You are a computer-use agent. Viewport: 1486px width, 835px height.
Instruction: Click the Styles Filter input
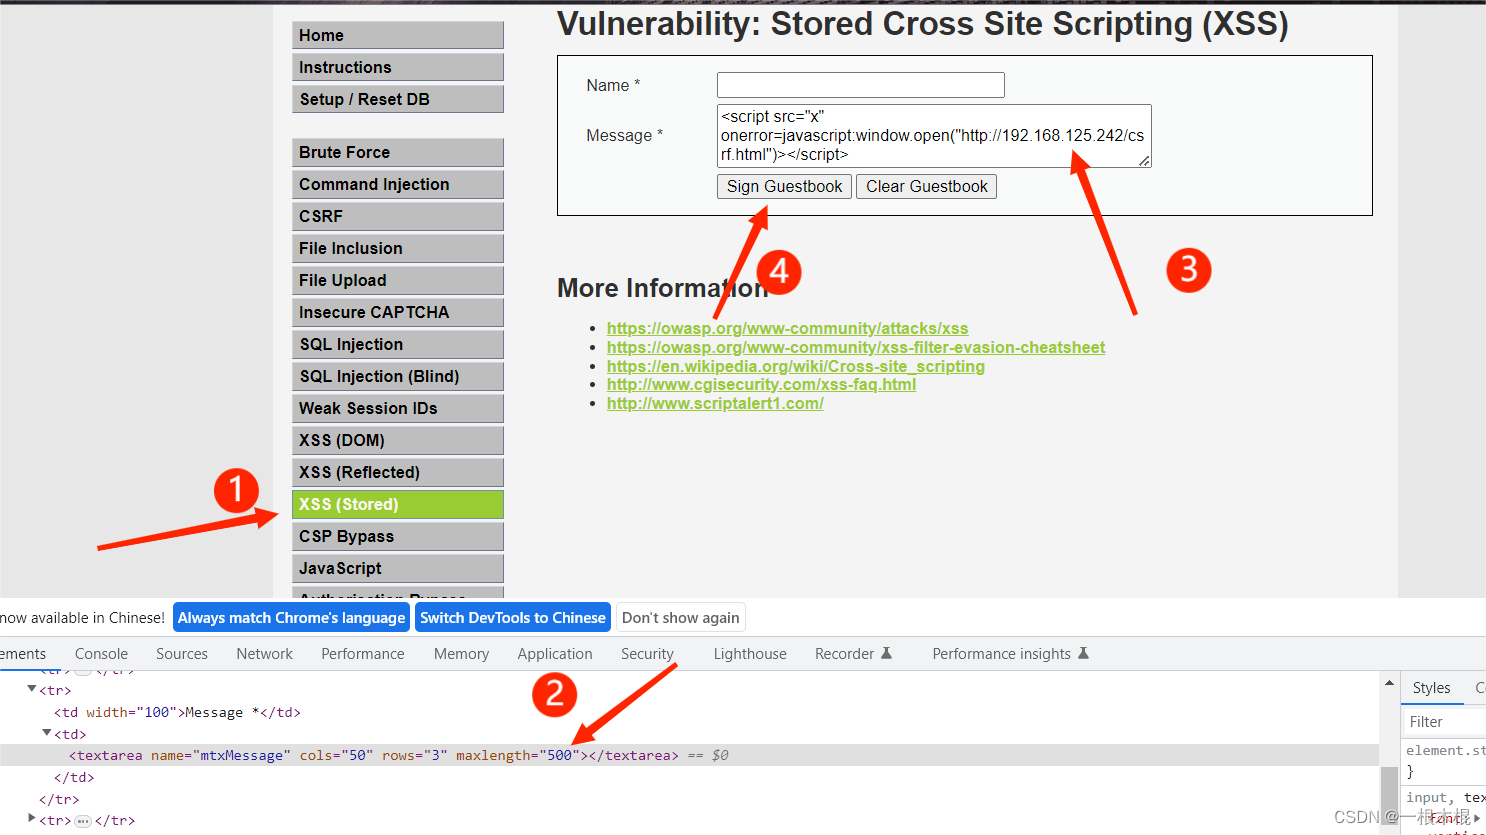click(1445, 721)
